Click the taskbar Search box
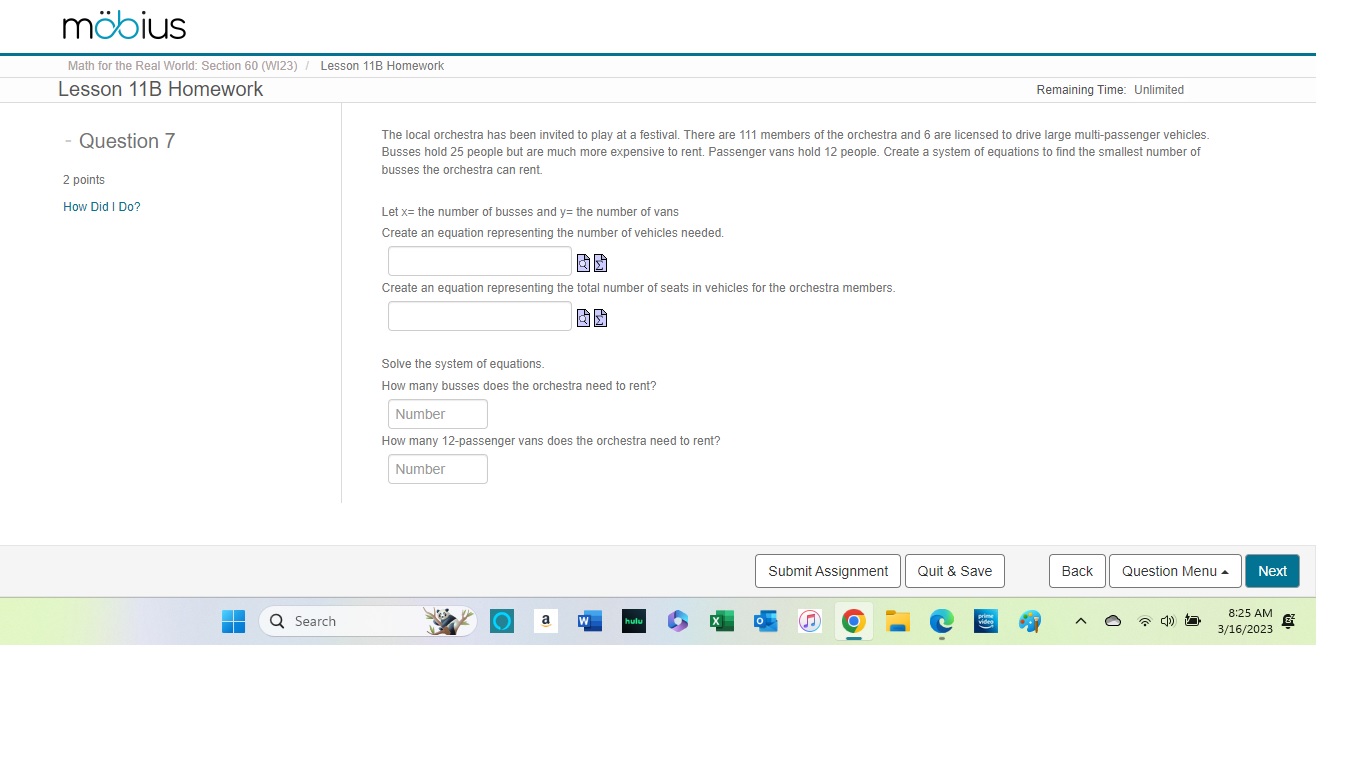Screen dimensions: 1366x768 [368, 622]
